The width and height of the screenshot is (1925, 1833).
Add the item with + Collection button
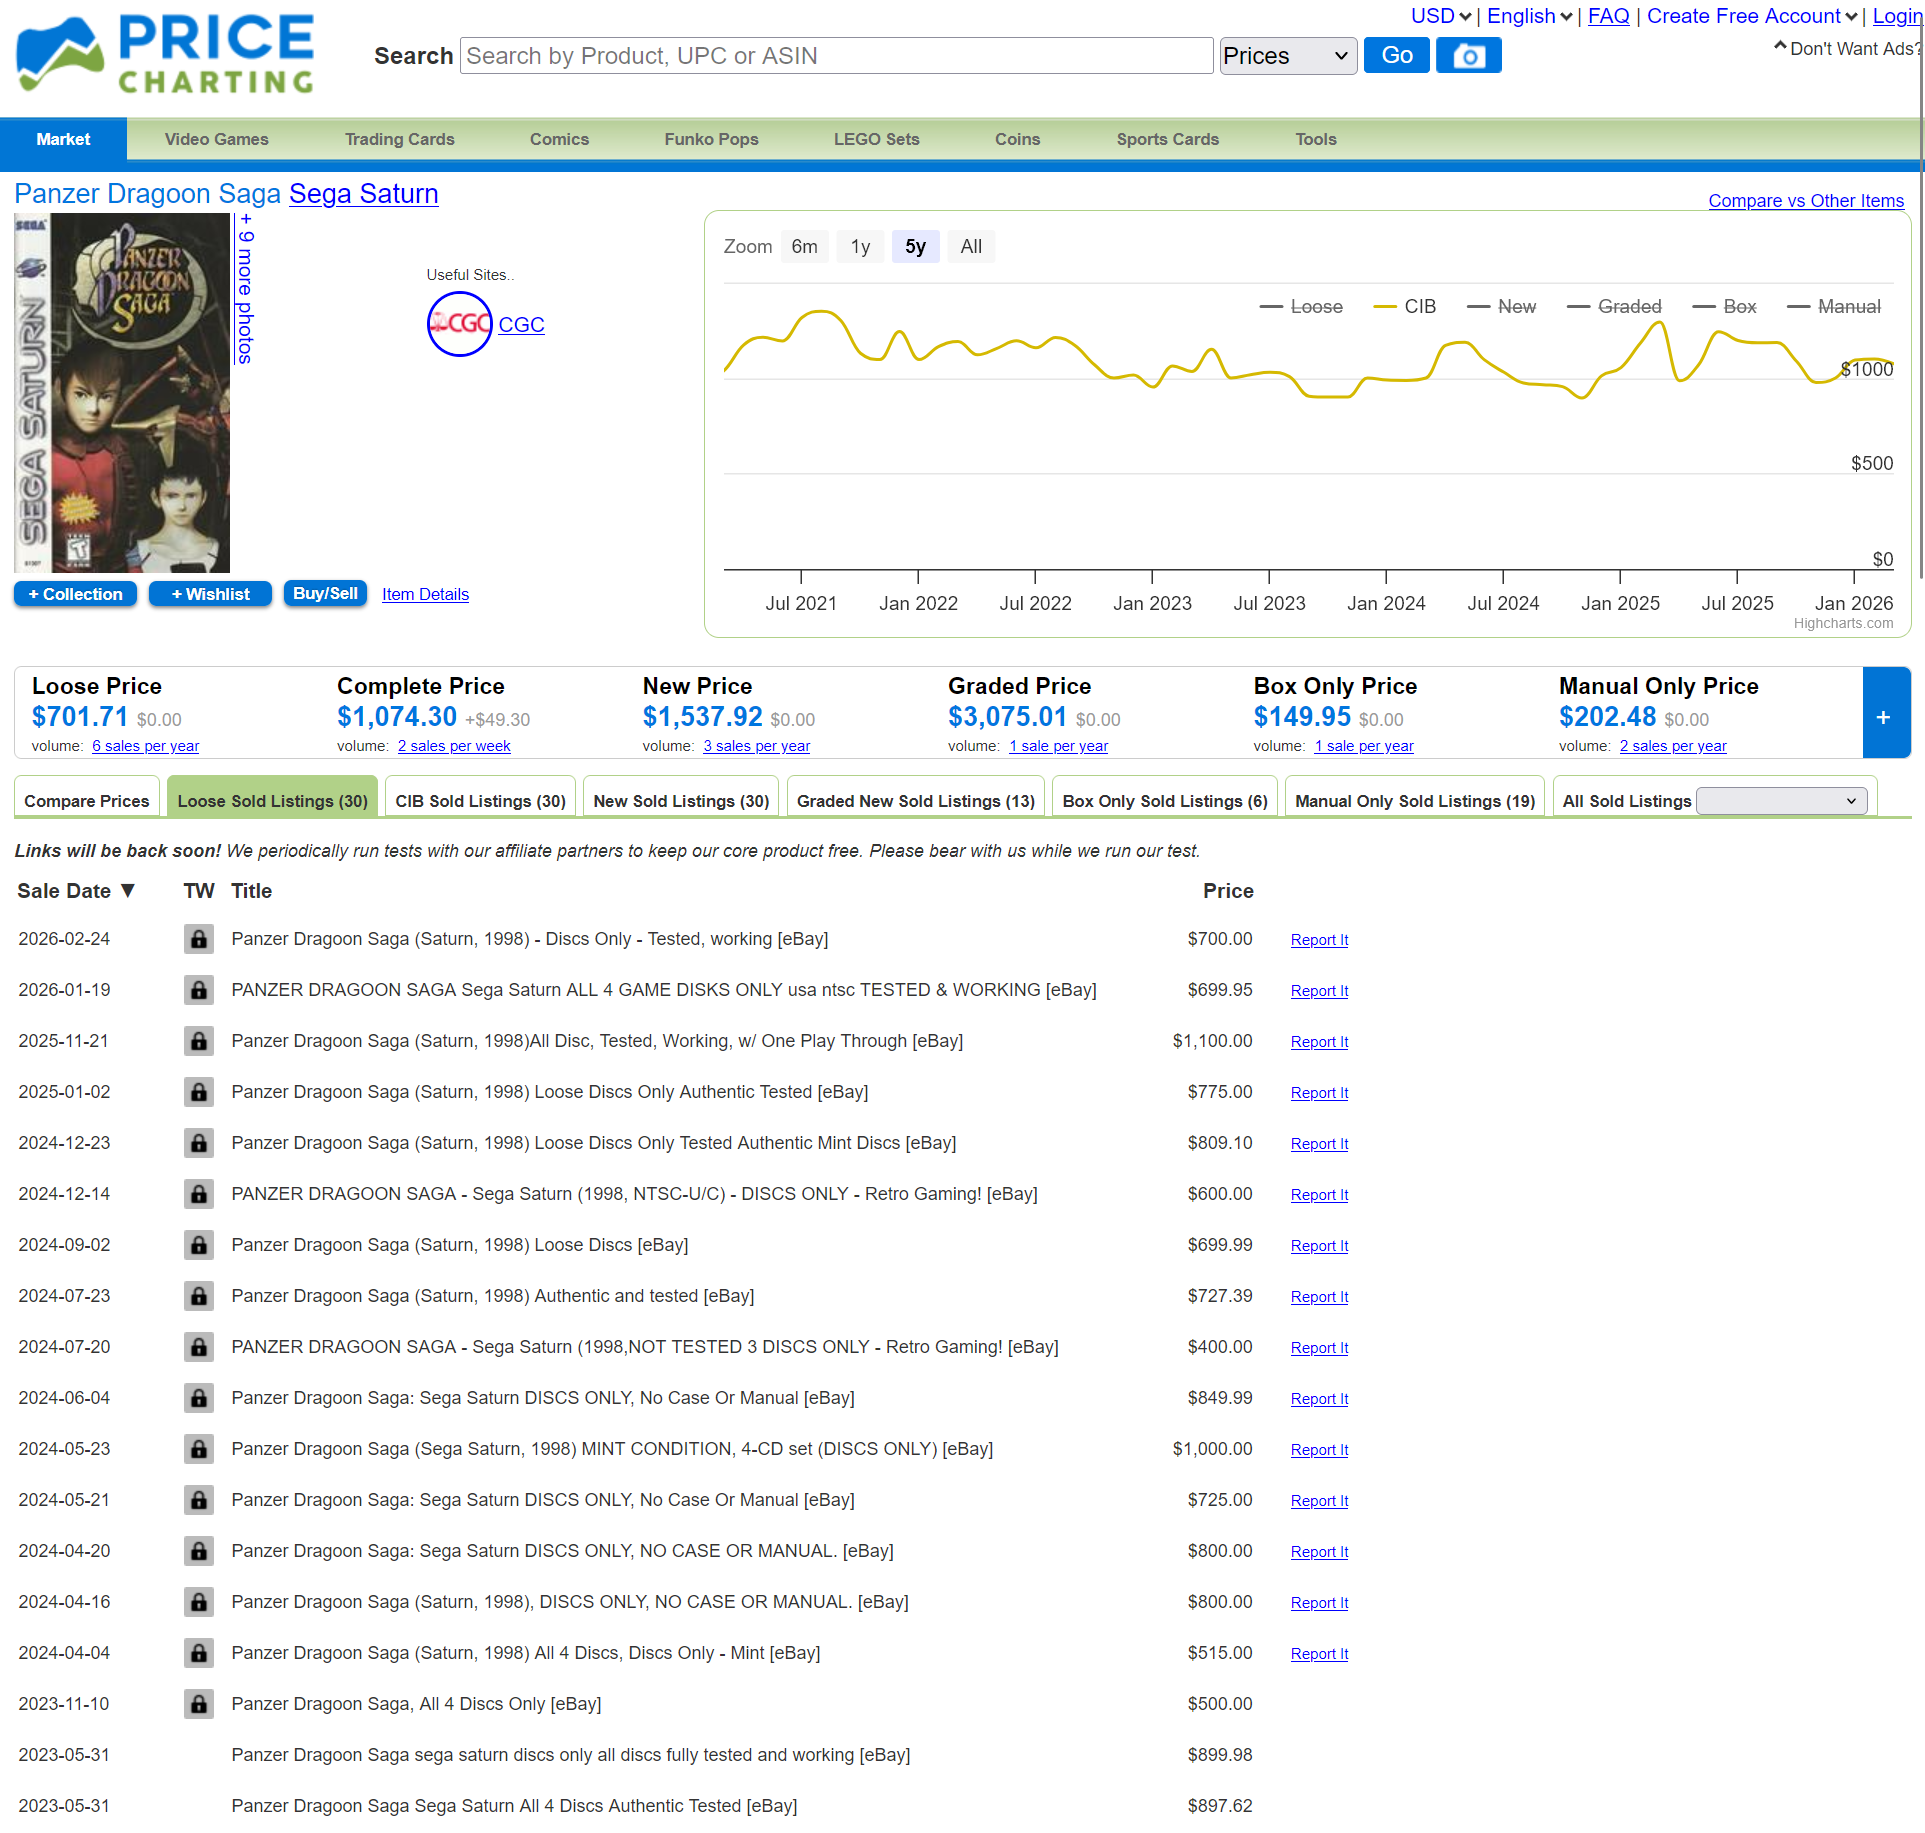click(x=75, y=594)
